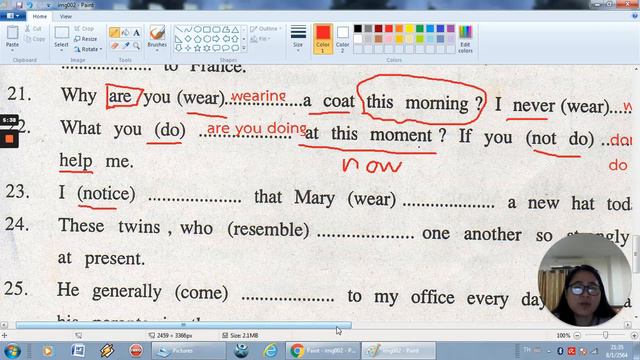Zoom out with the minus button

coord(577,336)
